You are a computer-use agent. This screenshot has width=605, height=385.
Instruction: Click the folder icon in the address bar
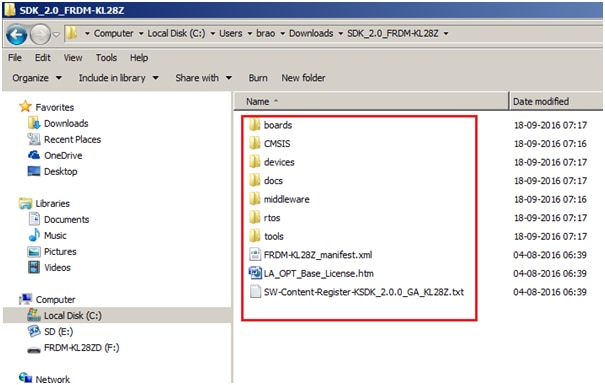point(71,33)
